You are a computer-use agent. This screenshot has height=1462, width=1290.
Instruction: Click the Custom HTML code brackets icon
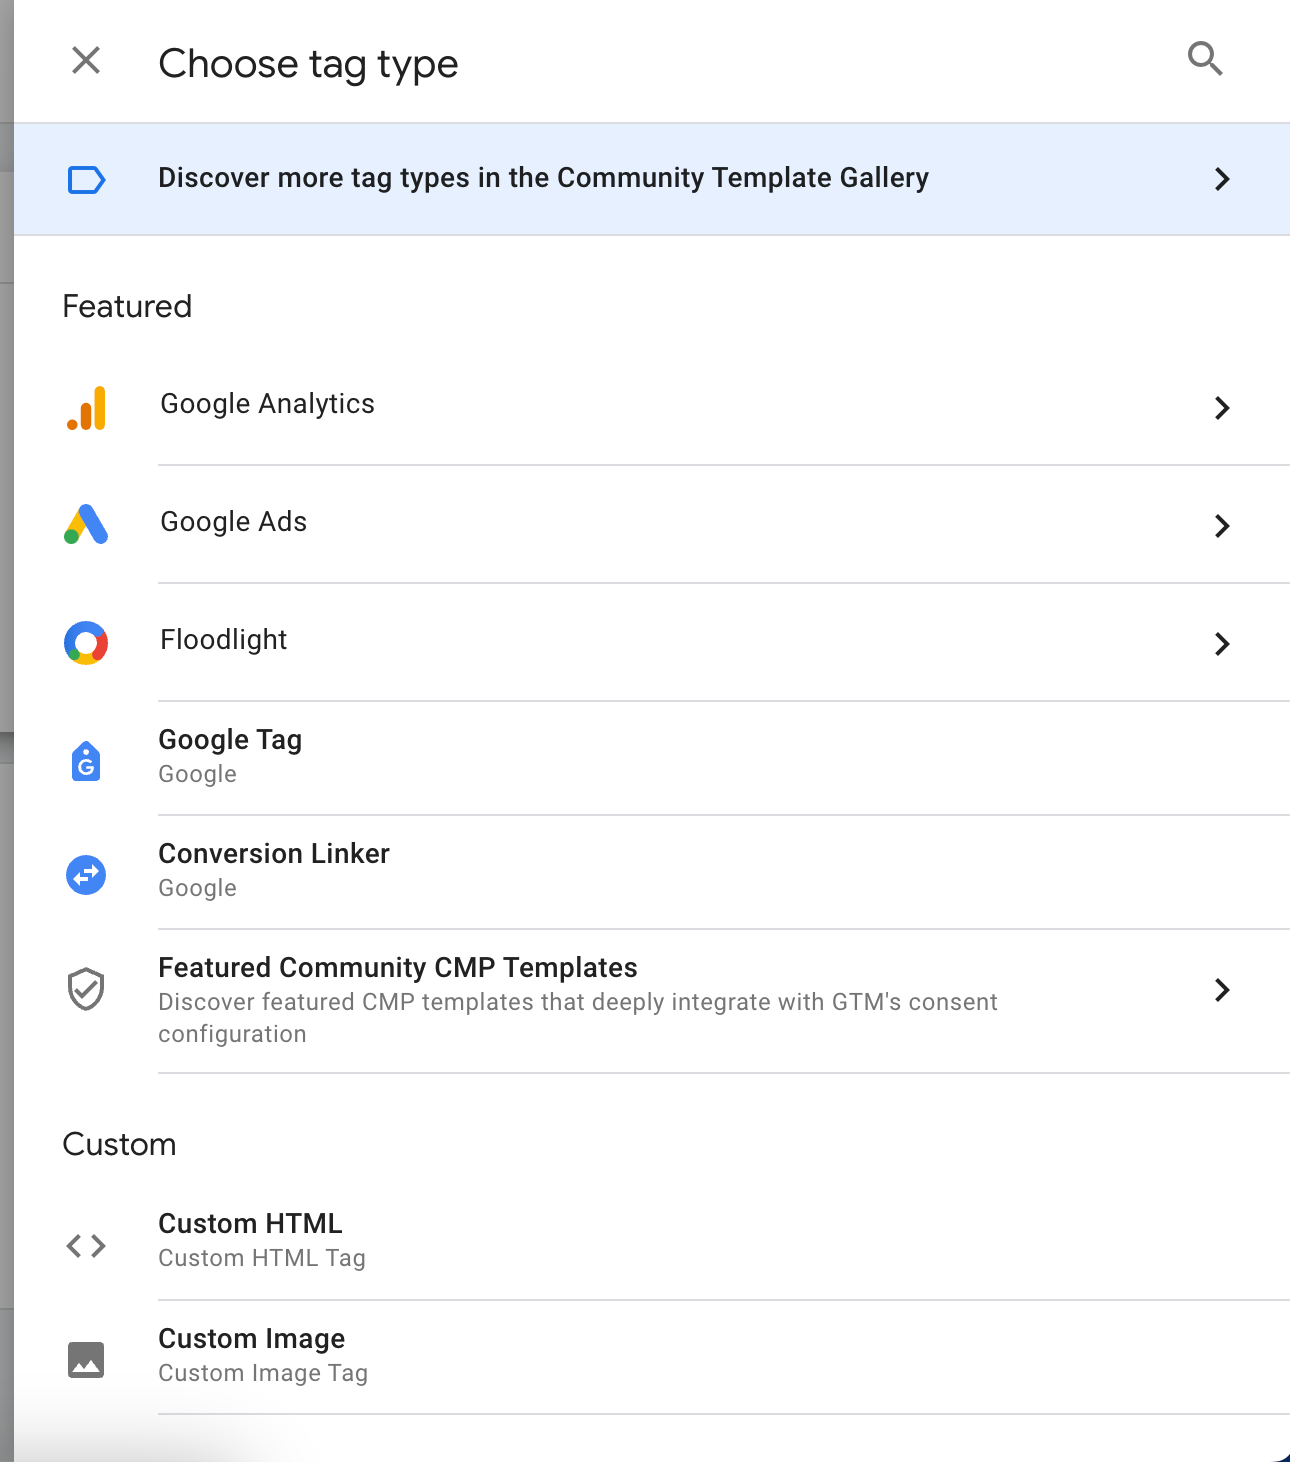86,1245
